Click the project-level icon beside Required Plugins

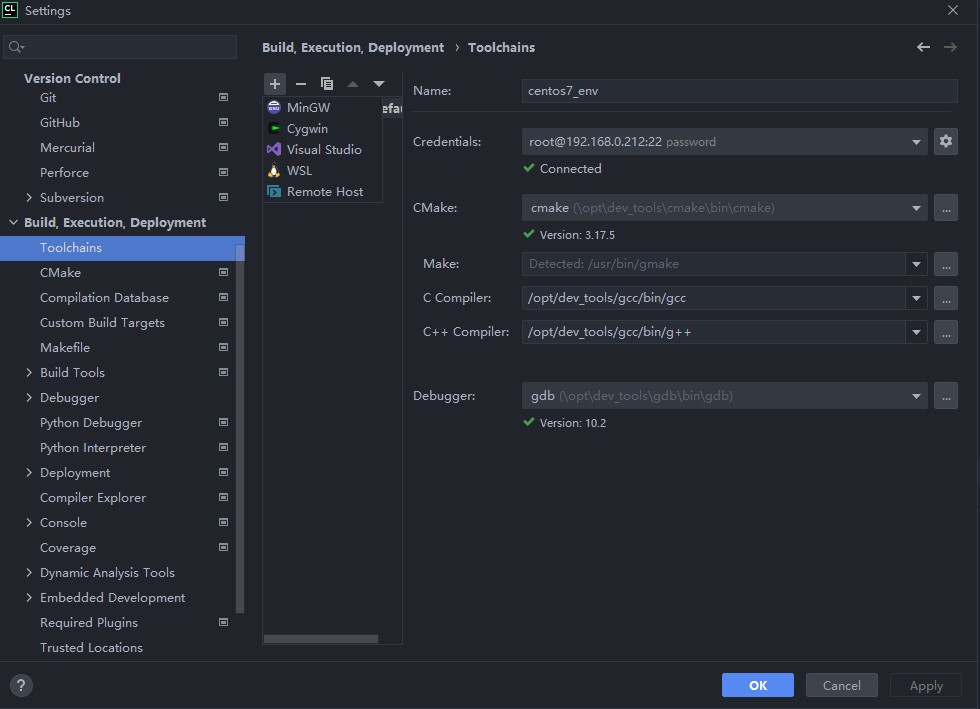223,623
